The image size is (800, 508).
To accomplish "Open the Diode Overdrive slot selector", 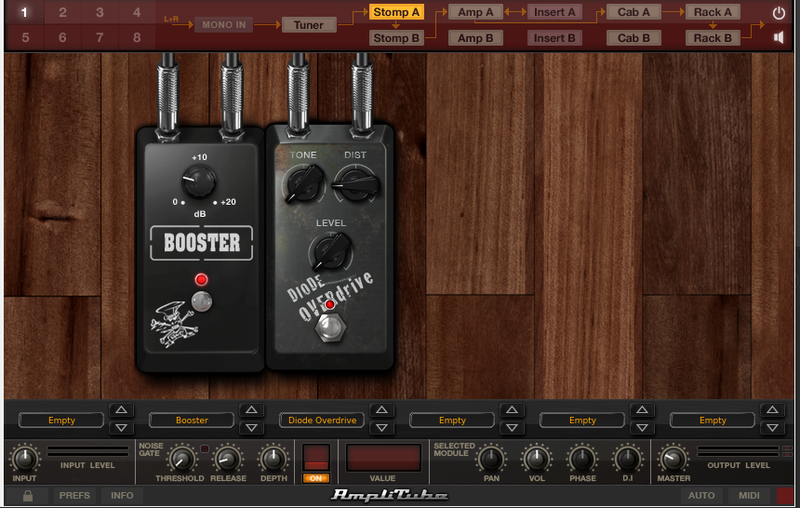I will pos(322,420).
